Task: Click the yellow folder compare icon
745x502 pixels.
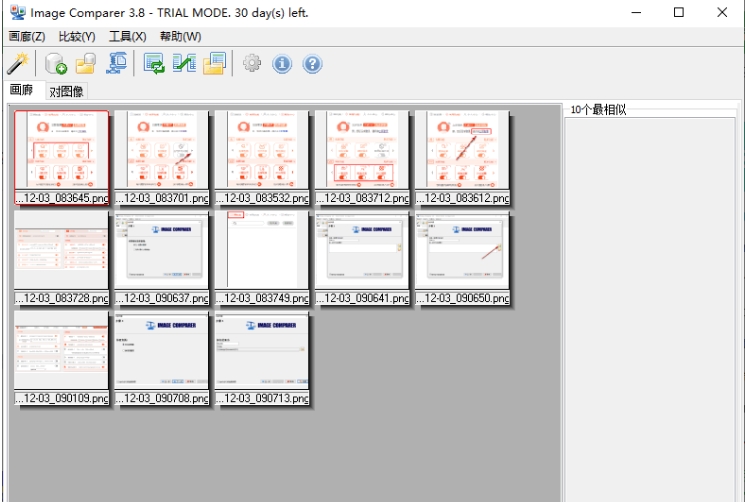Action: pyautogui.click(x=214, y=64)
